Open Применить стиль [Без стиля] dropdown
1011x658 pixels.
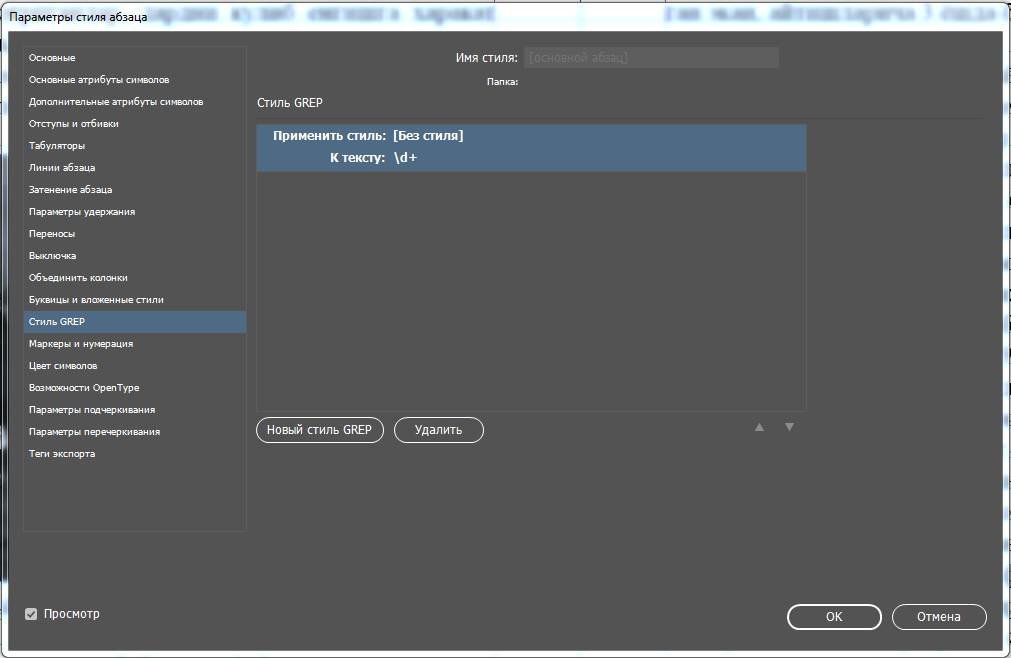[428, 136]
